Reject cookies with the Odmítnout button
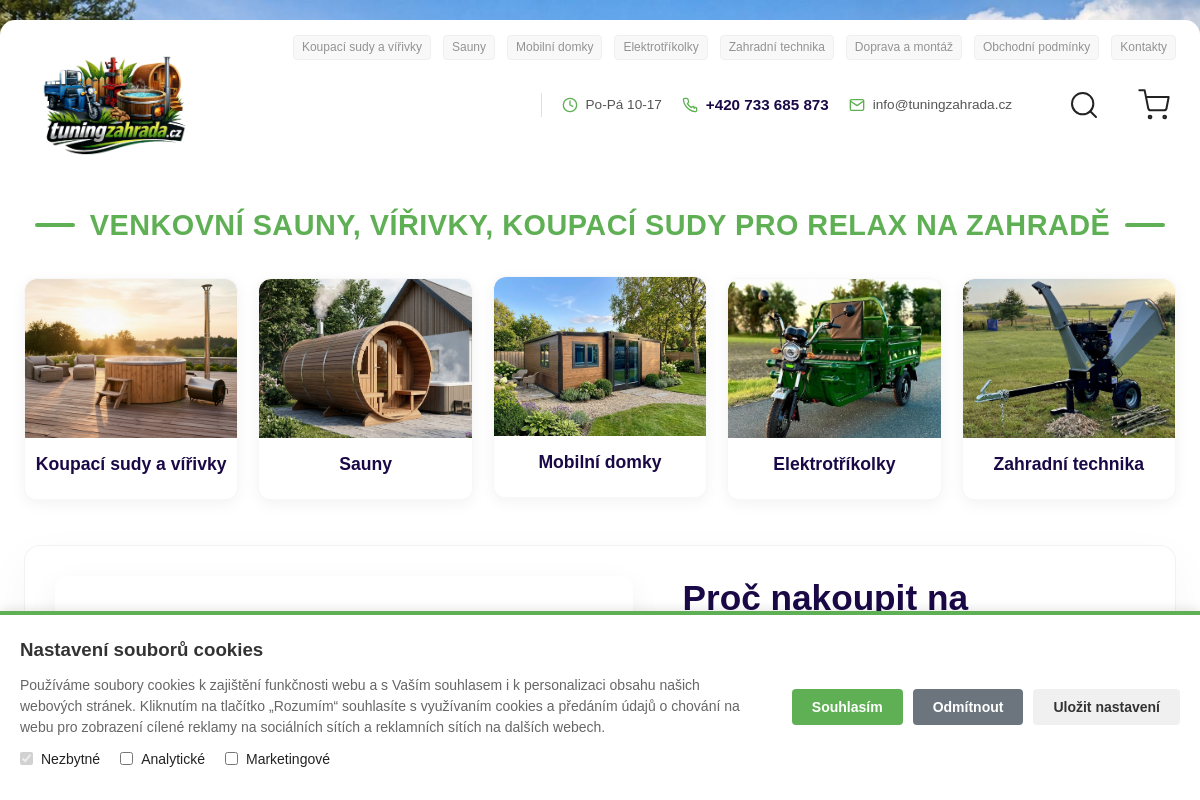Screen dimensions: 1200x800 (968, 707)
